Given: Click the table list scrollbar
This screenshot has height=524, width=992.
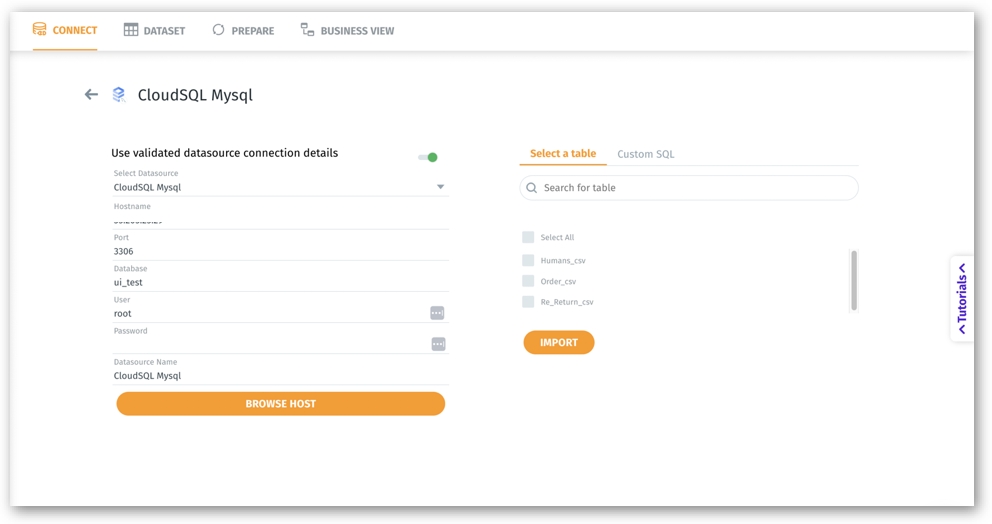Looking at the screenshot, I should point(853,279).
